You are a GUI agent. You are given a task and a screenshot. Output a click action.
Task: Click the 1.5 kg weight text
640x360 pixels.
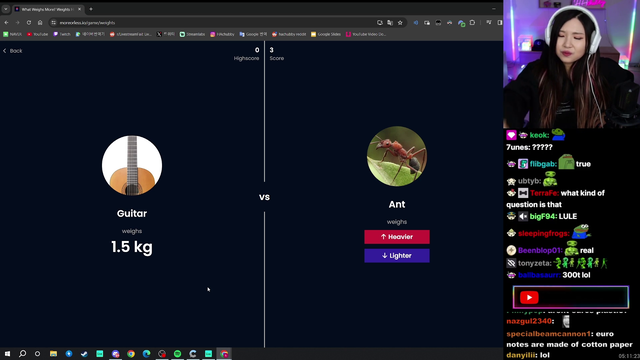[x=132, y=247]
